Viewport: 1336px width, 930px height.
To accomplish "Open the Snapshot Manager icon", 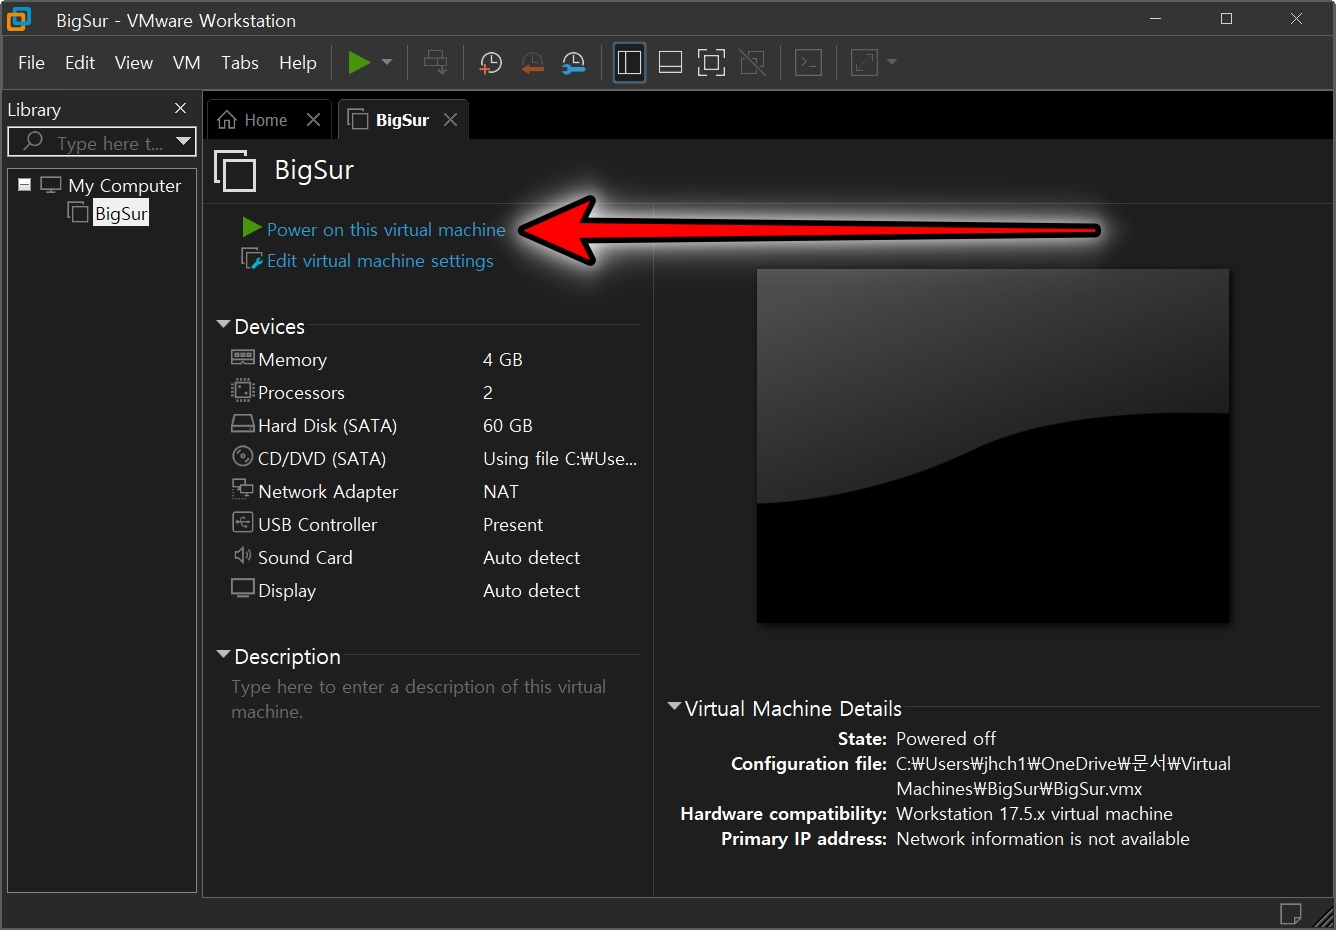I will tap(574, 63).
